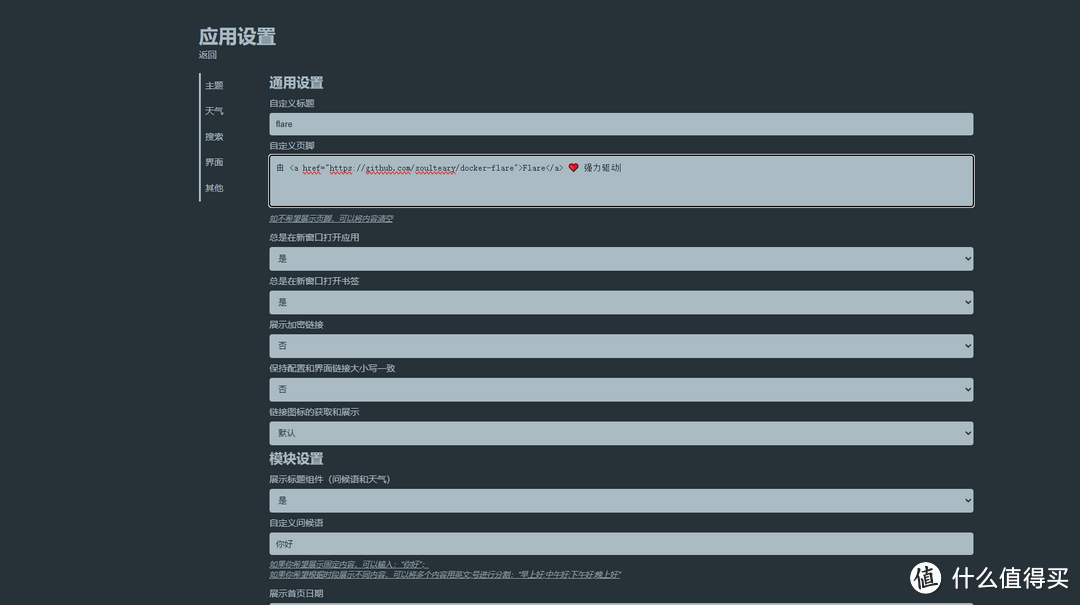
Task: Expand the 展示加密链接 dropdown
Action: pyautogui.click(x=620, y=345)
